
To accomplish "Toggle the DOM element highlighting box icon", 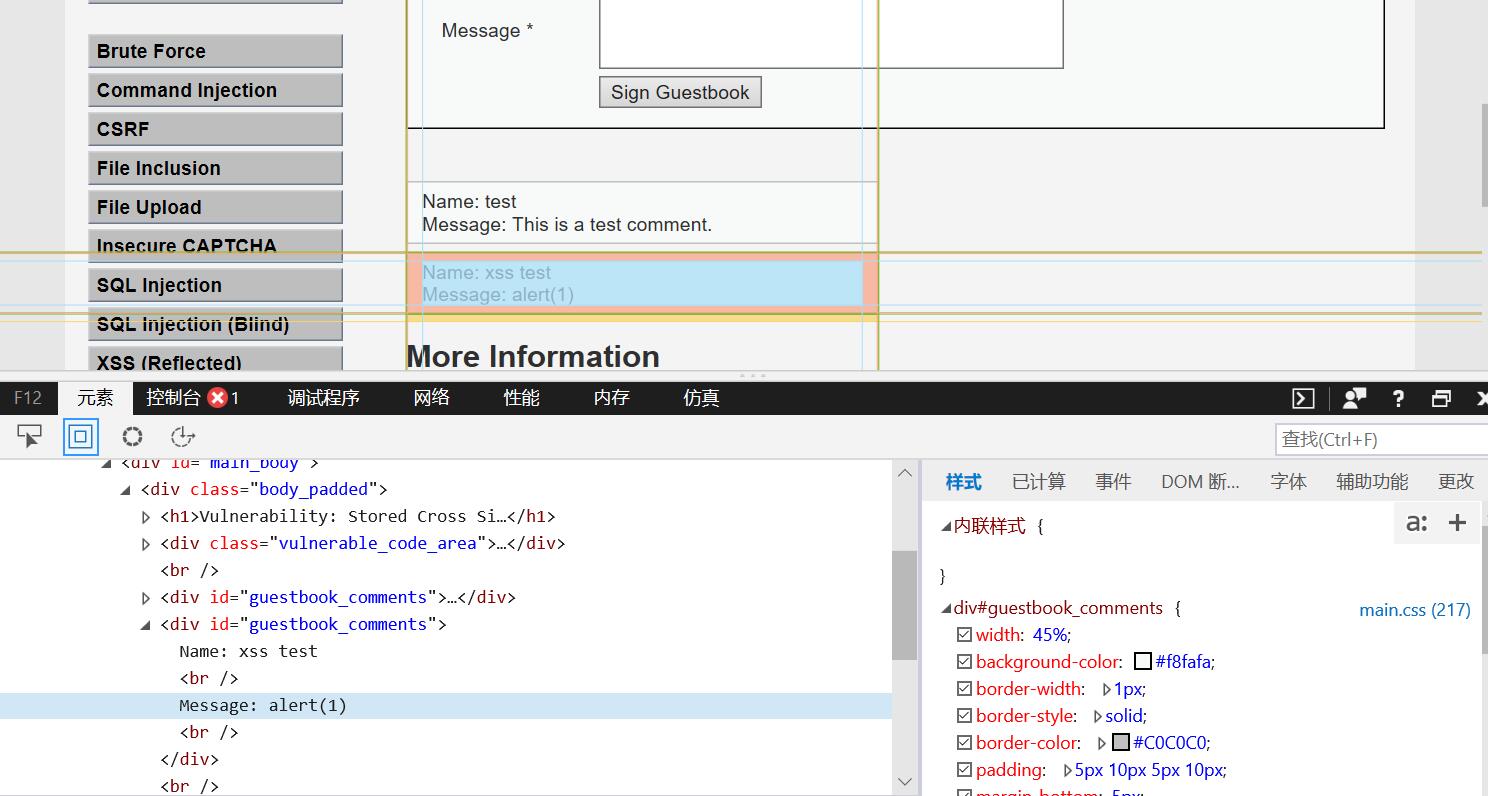I will tap(81, 437).
